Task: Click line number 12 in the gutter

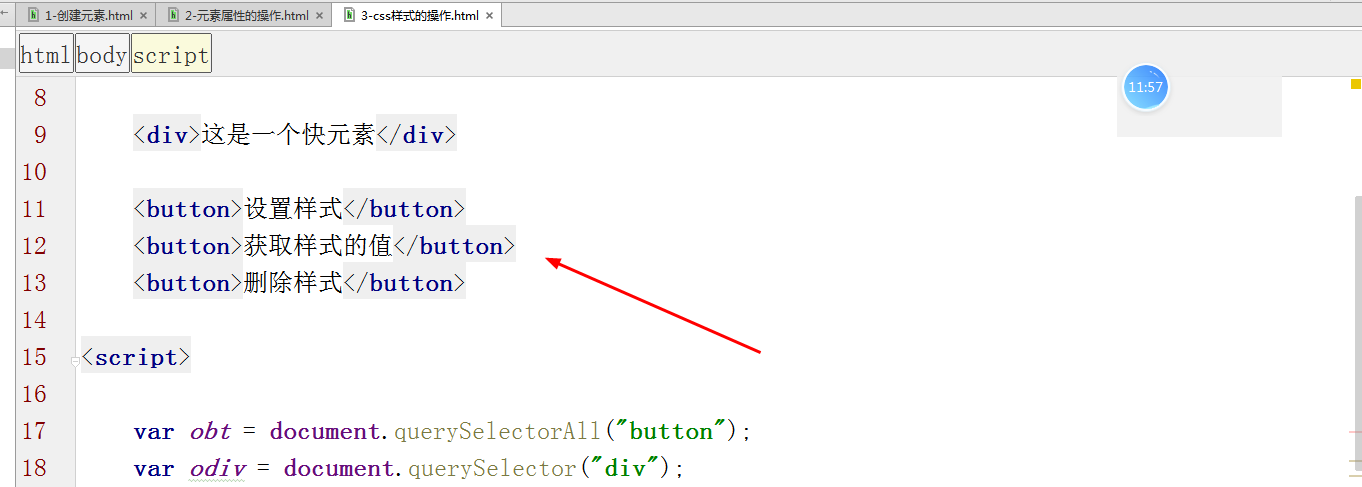Action: tap(34, 246)
